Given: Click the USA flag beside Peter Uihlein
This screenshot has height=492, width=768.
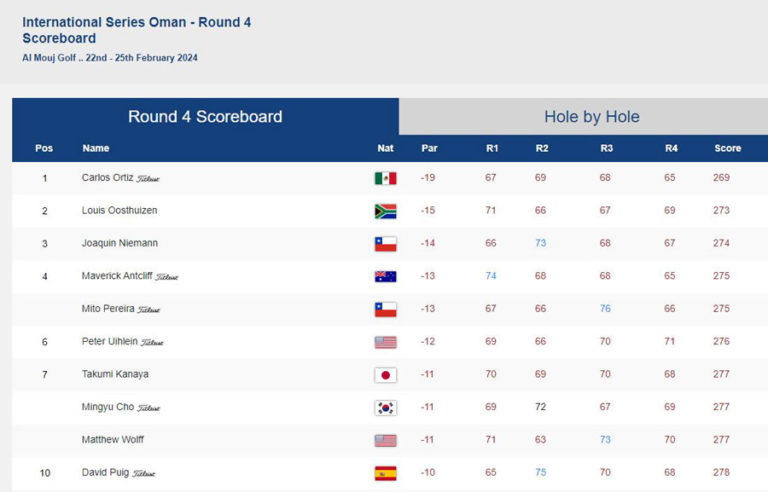Looking at the screenshot, I should click(385, 342).
